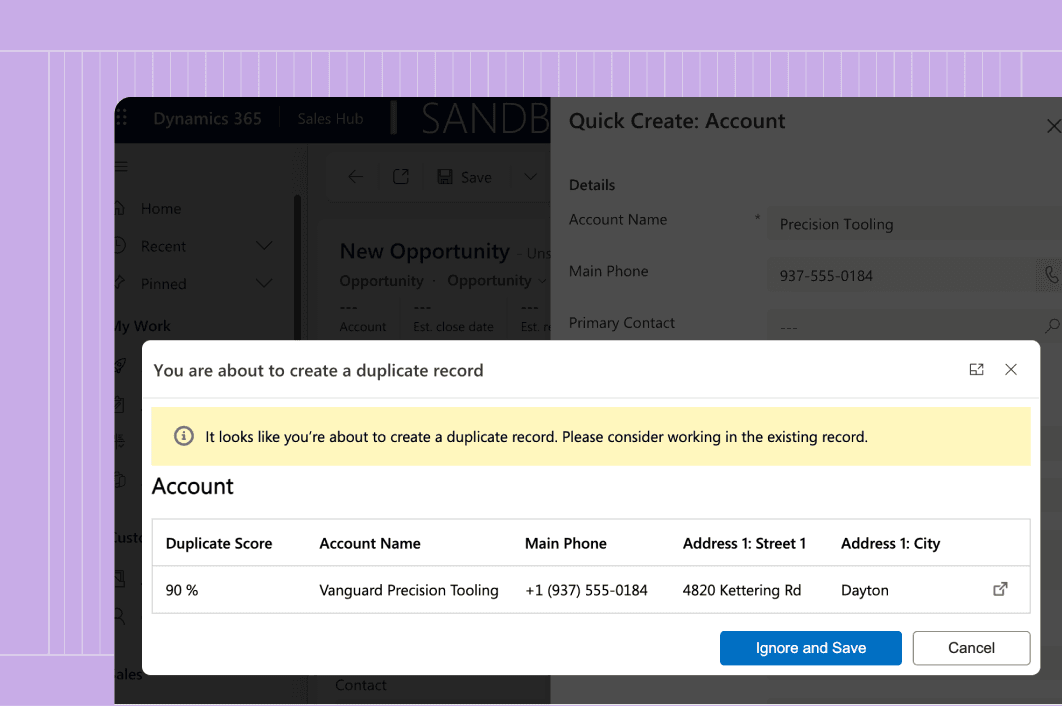
Task: Open the Dynamics 365 app launcher
Action: click(x=122, y=119)
